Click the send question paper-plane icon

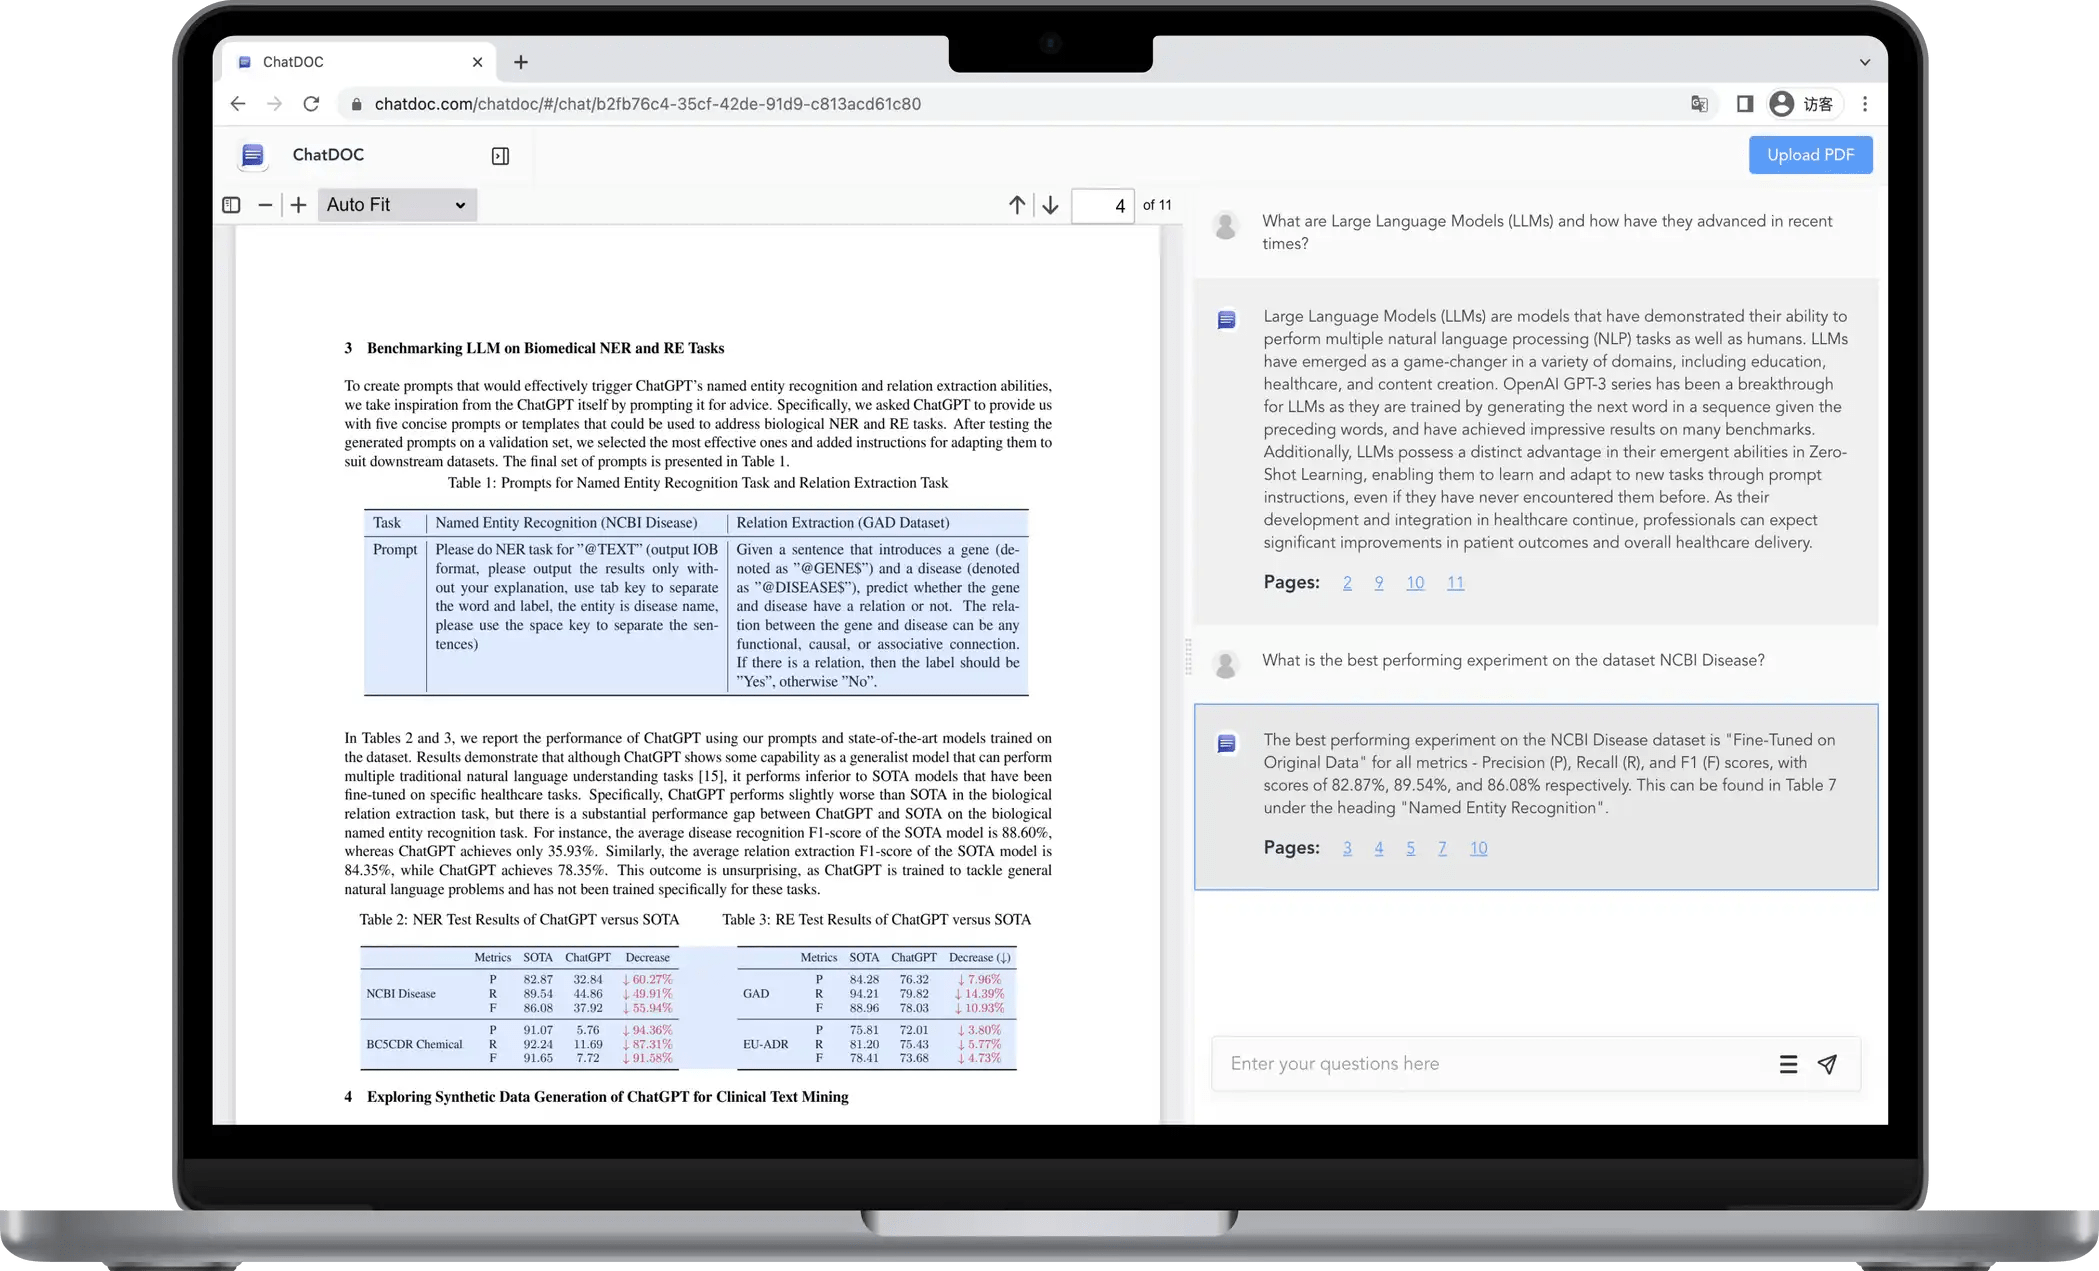1827,1064
